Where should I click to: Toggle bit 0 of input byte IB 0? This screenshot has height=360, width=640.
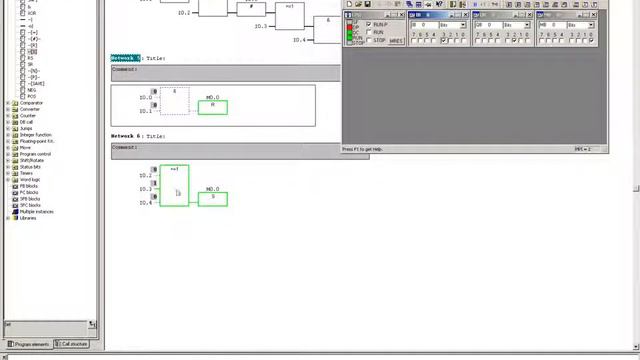464,41
